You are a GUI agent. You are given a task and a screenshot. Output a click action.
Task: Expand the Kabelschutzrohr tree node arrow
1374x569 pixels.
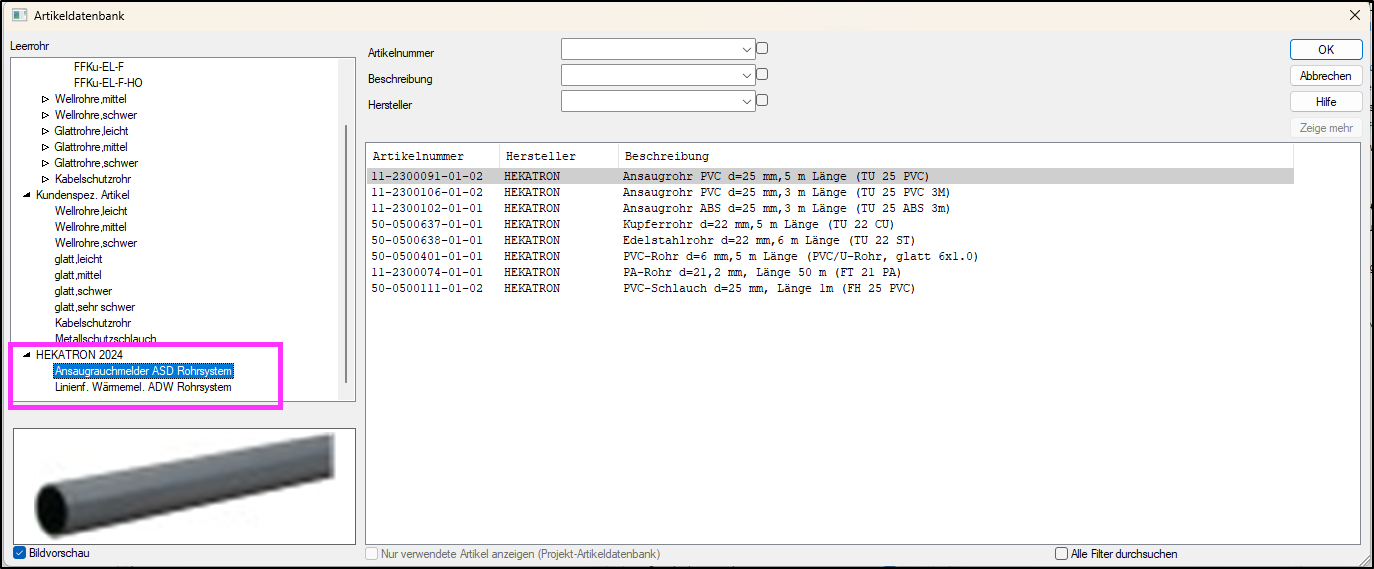(45, 179)
